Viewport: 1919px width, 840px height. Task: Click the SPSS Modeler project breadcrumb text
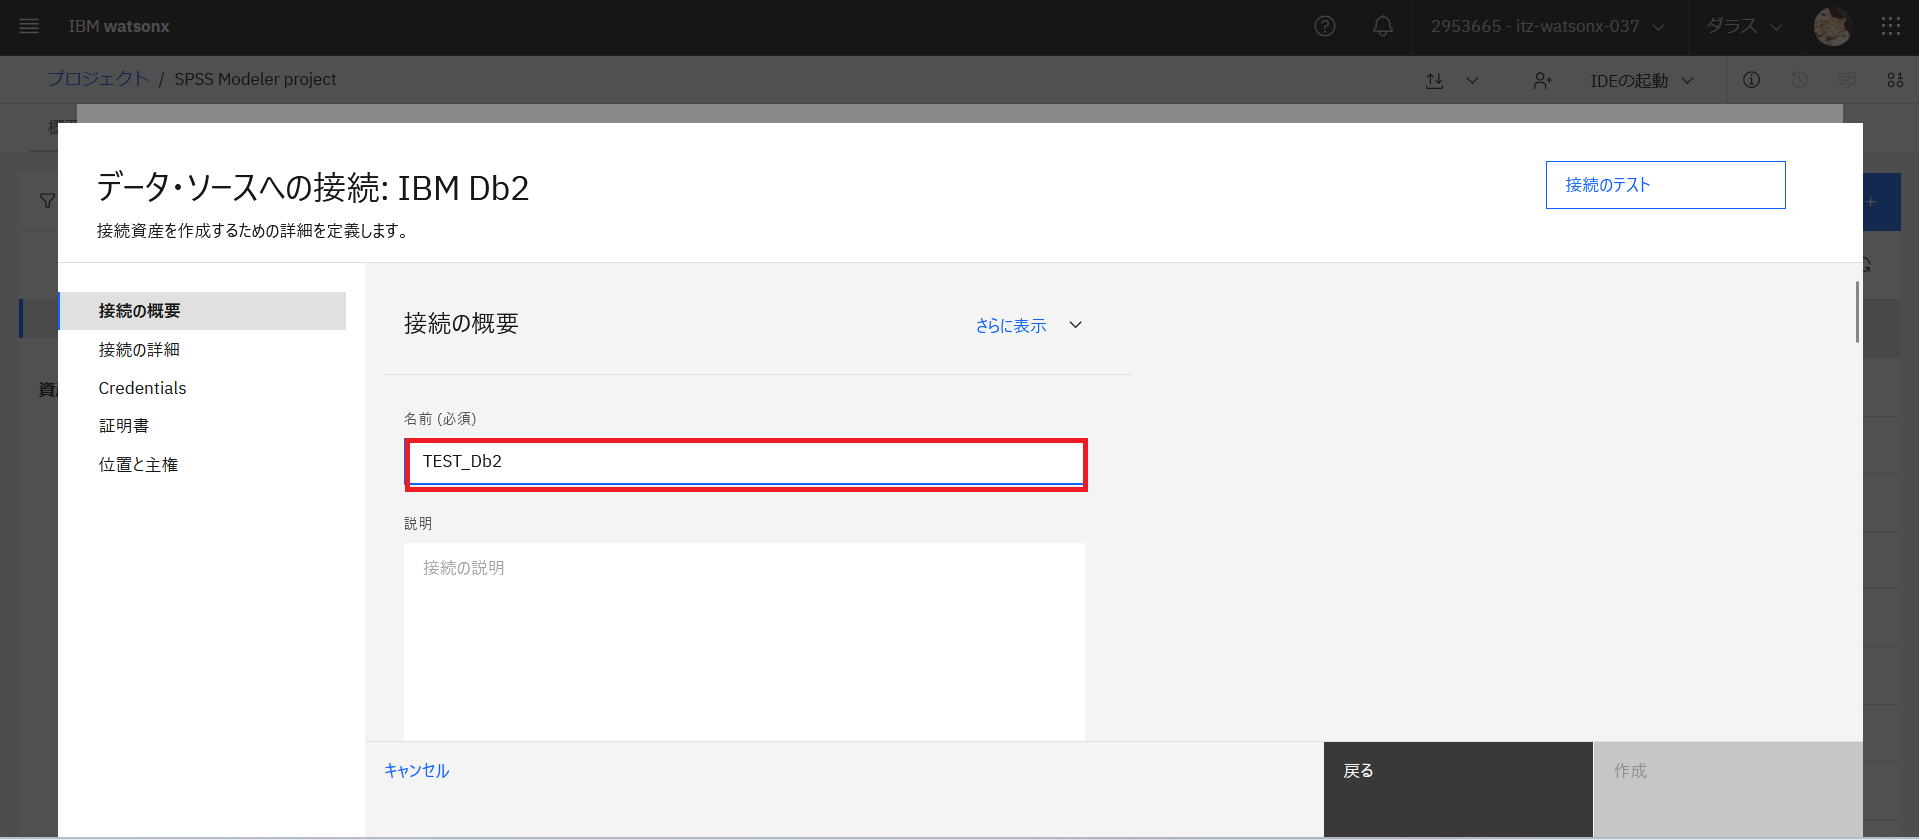255,79
